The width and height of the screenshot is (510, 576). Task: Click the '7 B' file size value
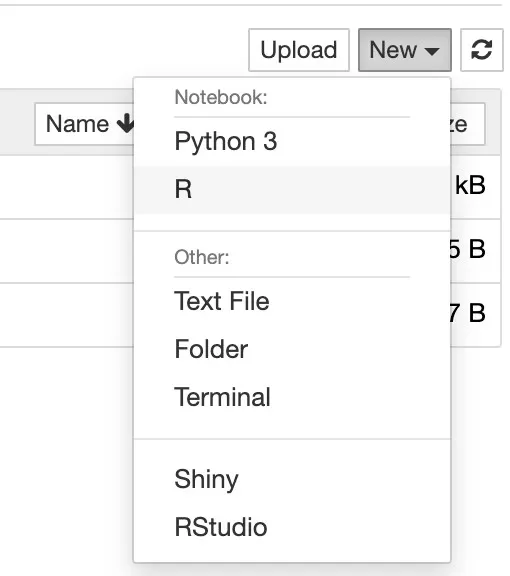pyautogui.click(x=467, y=313)
